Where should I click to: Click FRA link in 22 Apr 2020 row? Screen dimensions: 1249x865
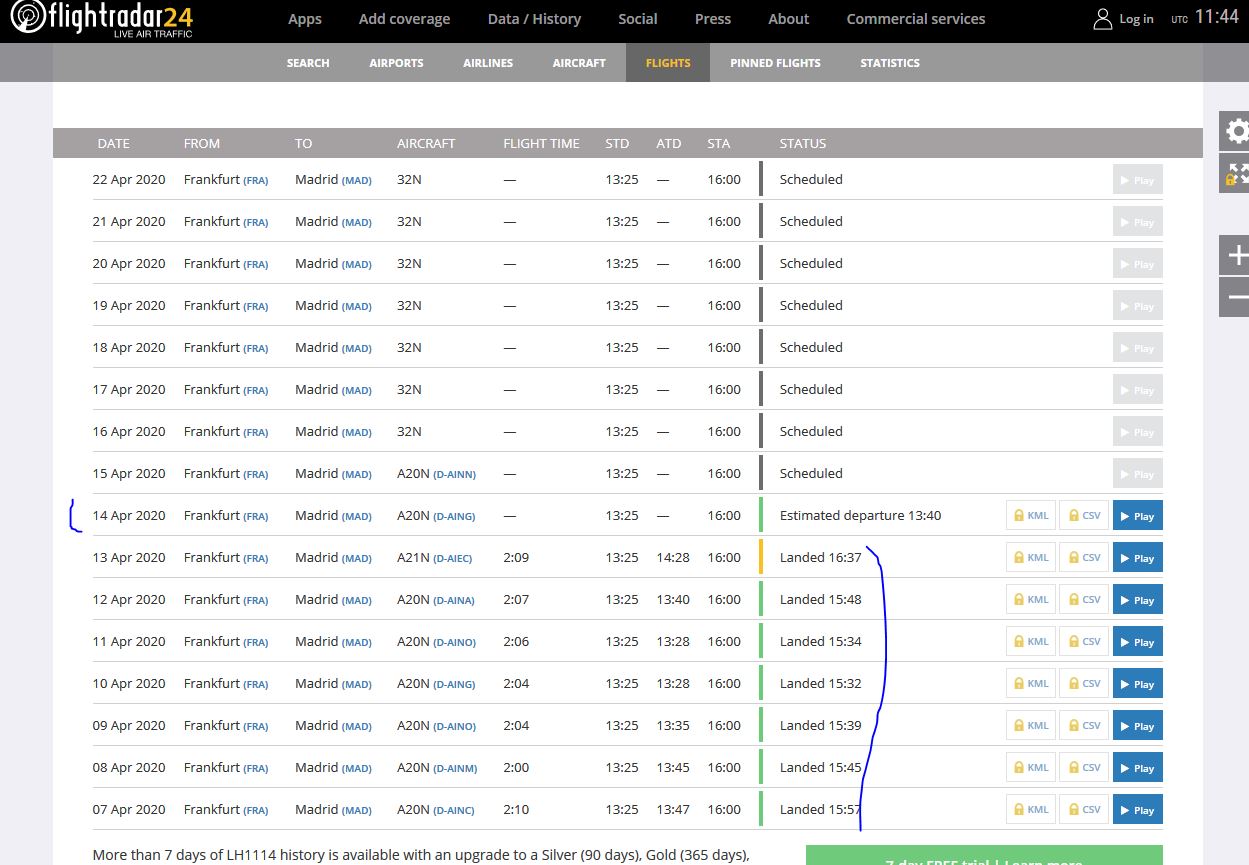click(x=256, y=181)
